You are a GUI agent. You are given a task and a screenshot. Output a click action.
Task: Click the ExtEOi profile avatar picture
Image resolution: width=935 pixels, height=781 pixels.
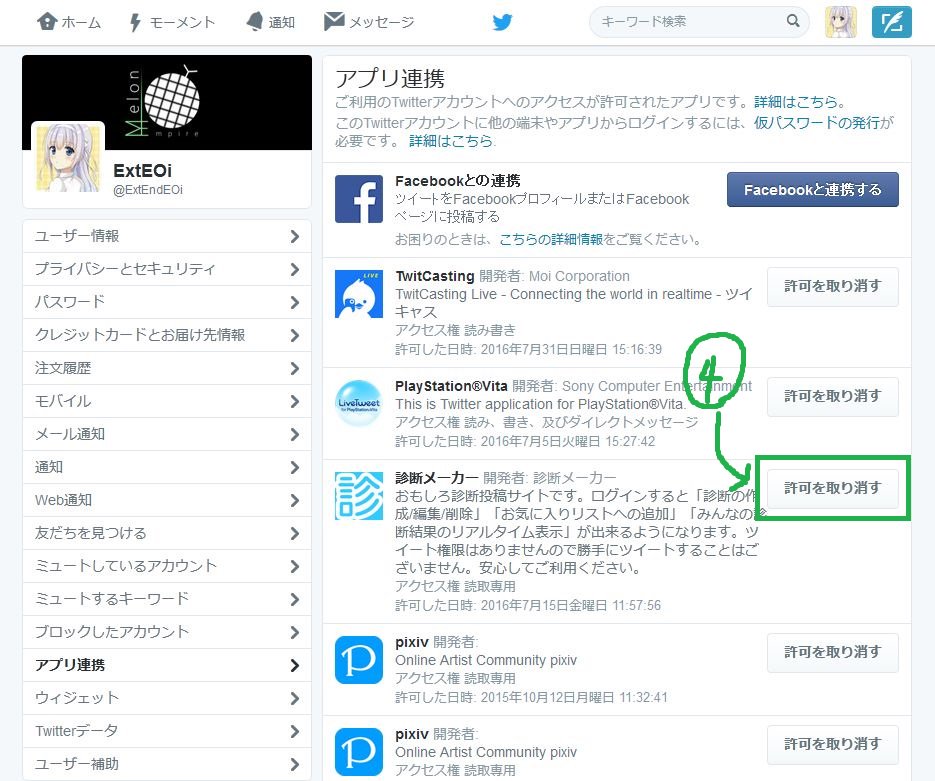pos(68,157)
